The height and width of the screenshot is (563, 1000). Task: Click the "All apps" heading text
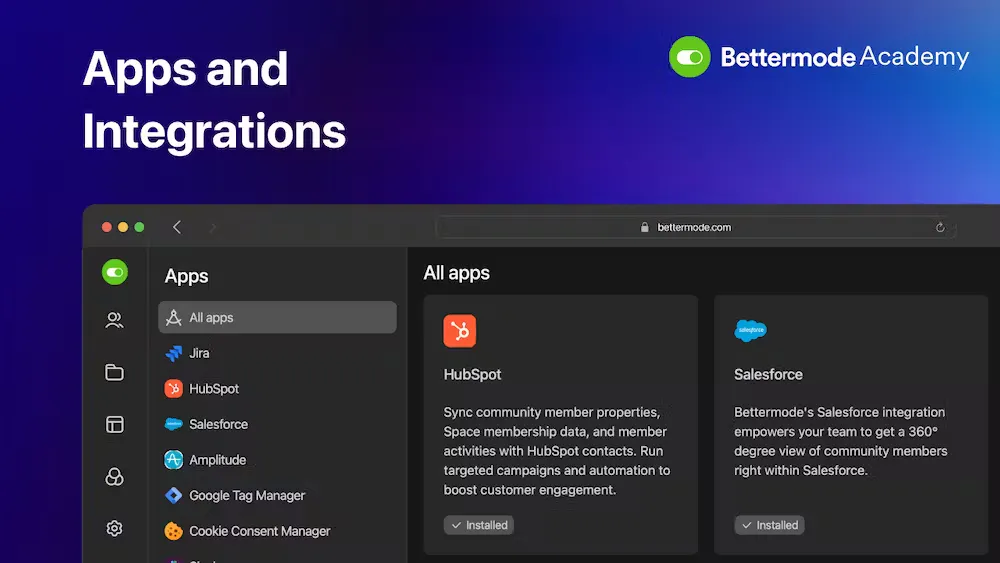[457, 274]
